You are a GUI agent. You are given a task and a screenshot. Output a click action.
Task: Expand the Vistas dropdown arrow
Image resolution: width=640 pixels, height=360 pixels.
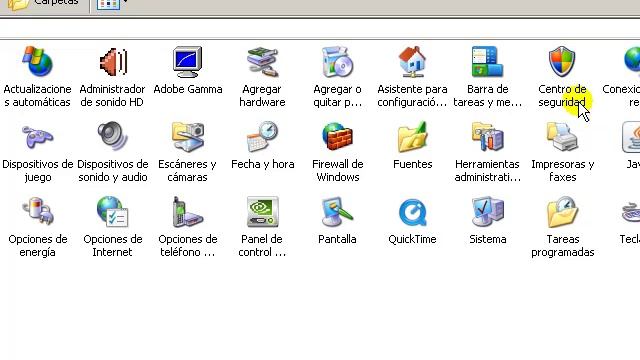[x=125, y=2]
